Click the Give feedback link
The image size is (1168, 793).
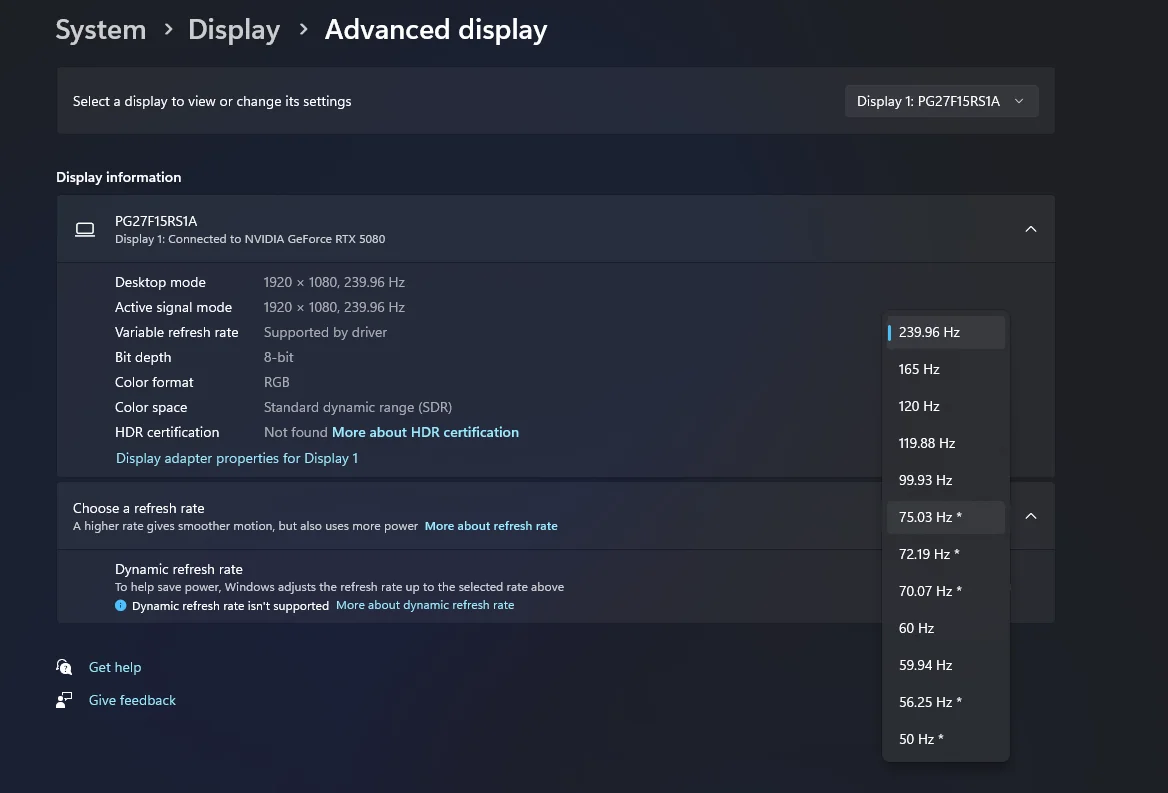tap(132, 700)
